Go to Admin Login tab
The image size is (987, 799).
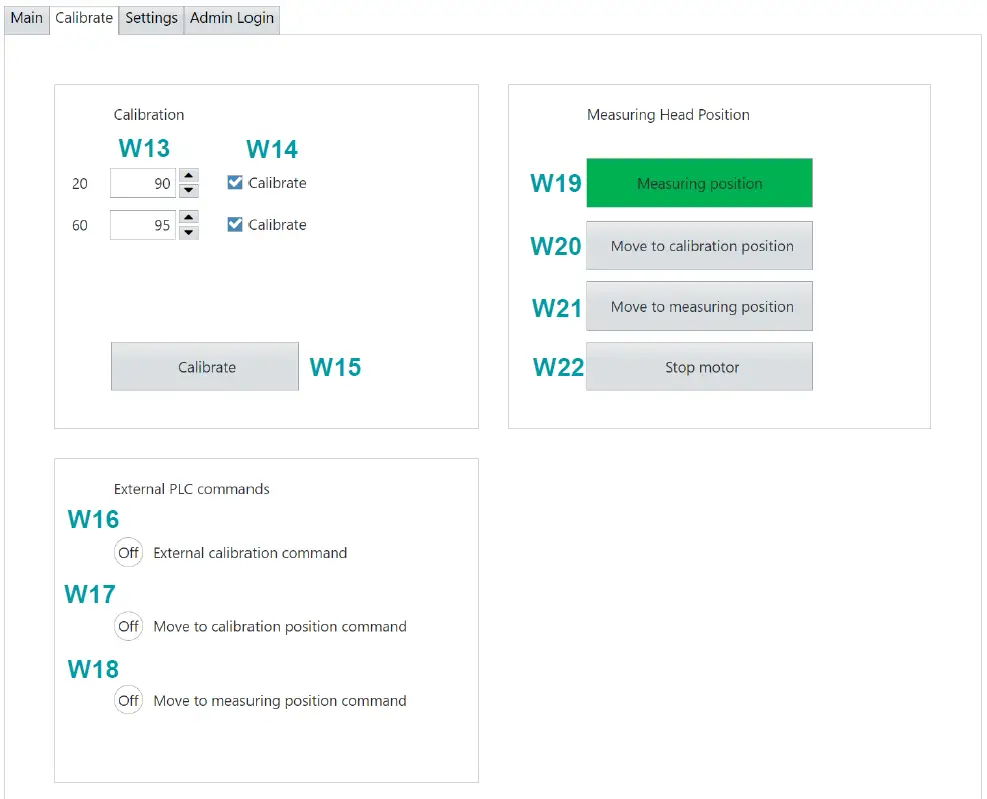tap(232, 18)
